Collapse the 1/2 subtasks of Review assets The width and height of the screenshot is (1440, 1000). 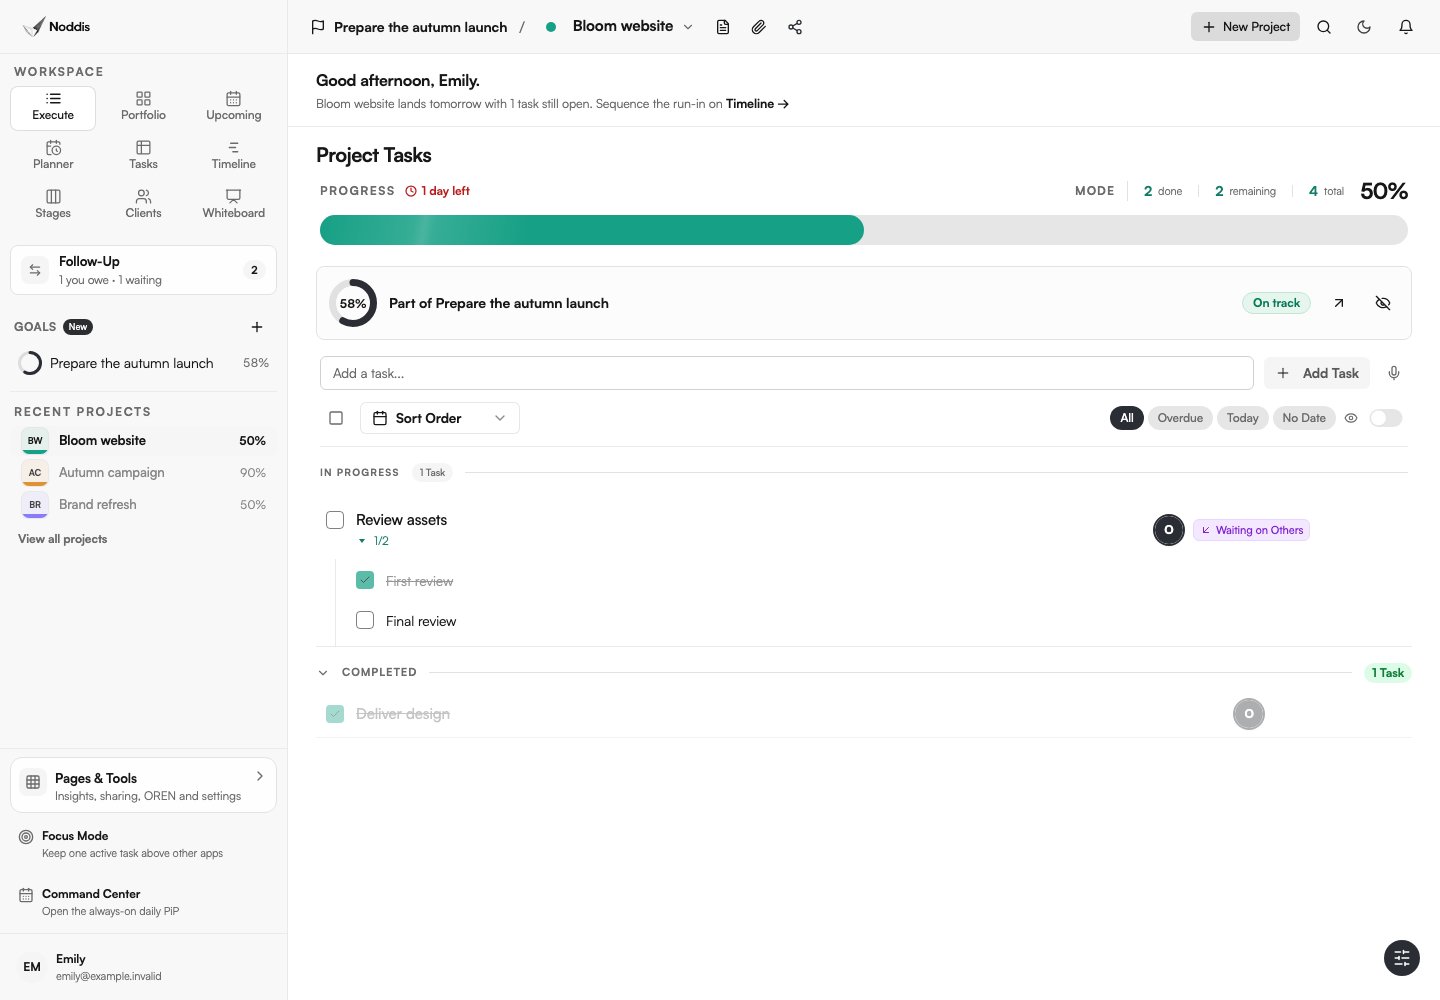(x=373, y=541)
